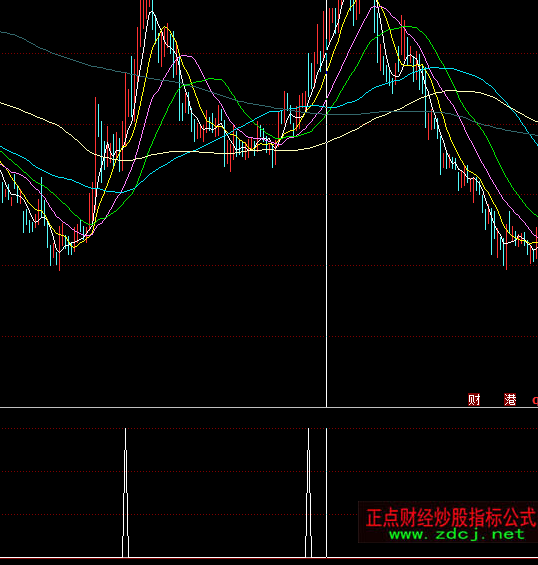
Task: Open the red 港 Hong Kong marker icon
Action: coord(510,399)
